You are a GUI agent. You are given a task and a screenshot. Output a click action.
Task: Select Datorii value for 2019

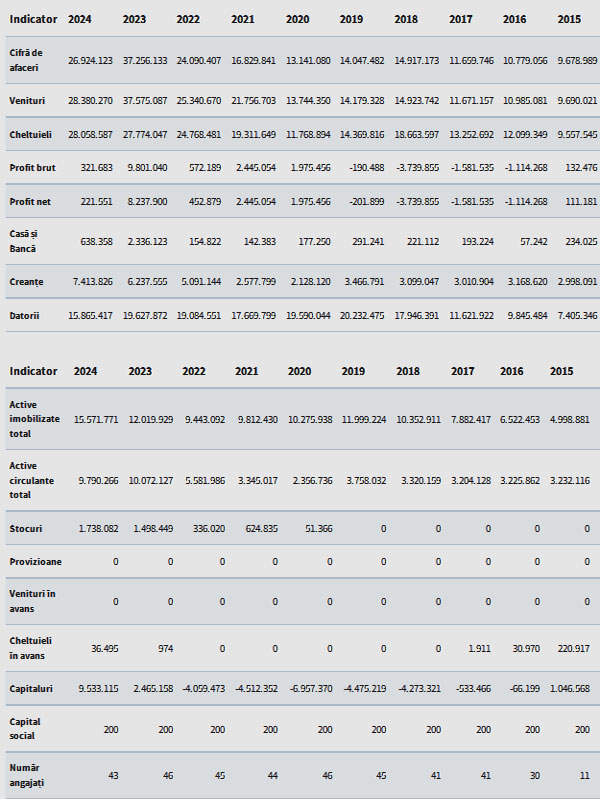point(362,316)
